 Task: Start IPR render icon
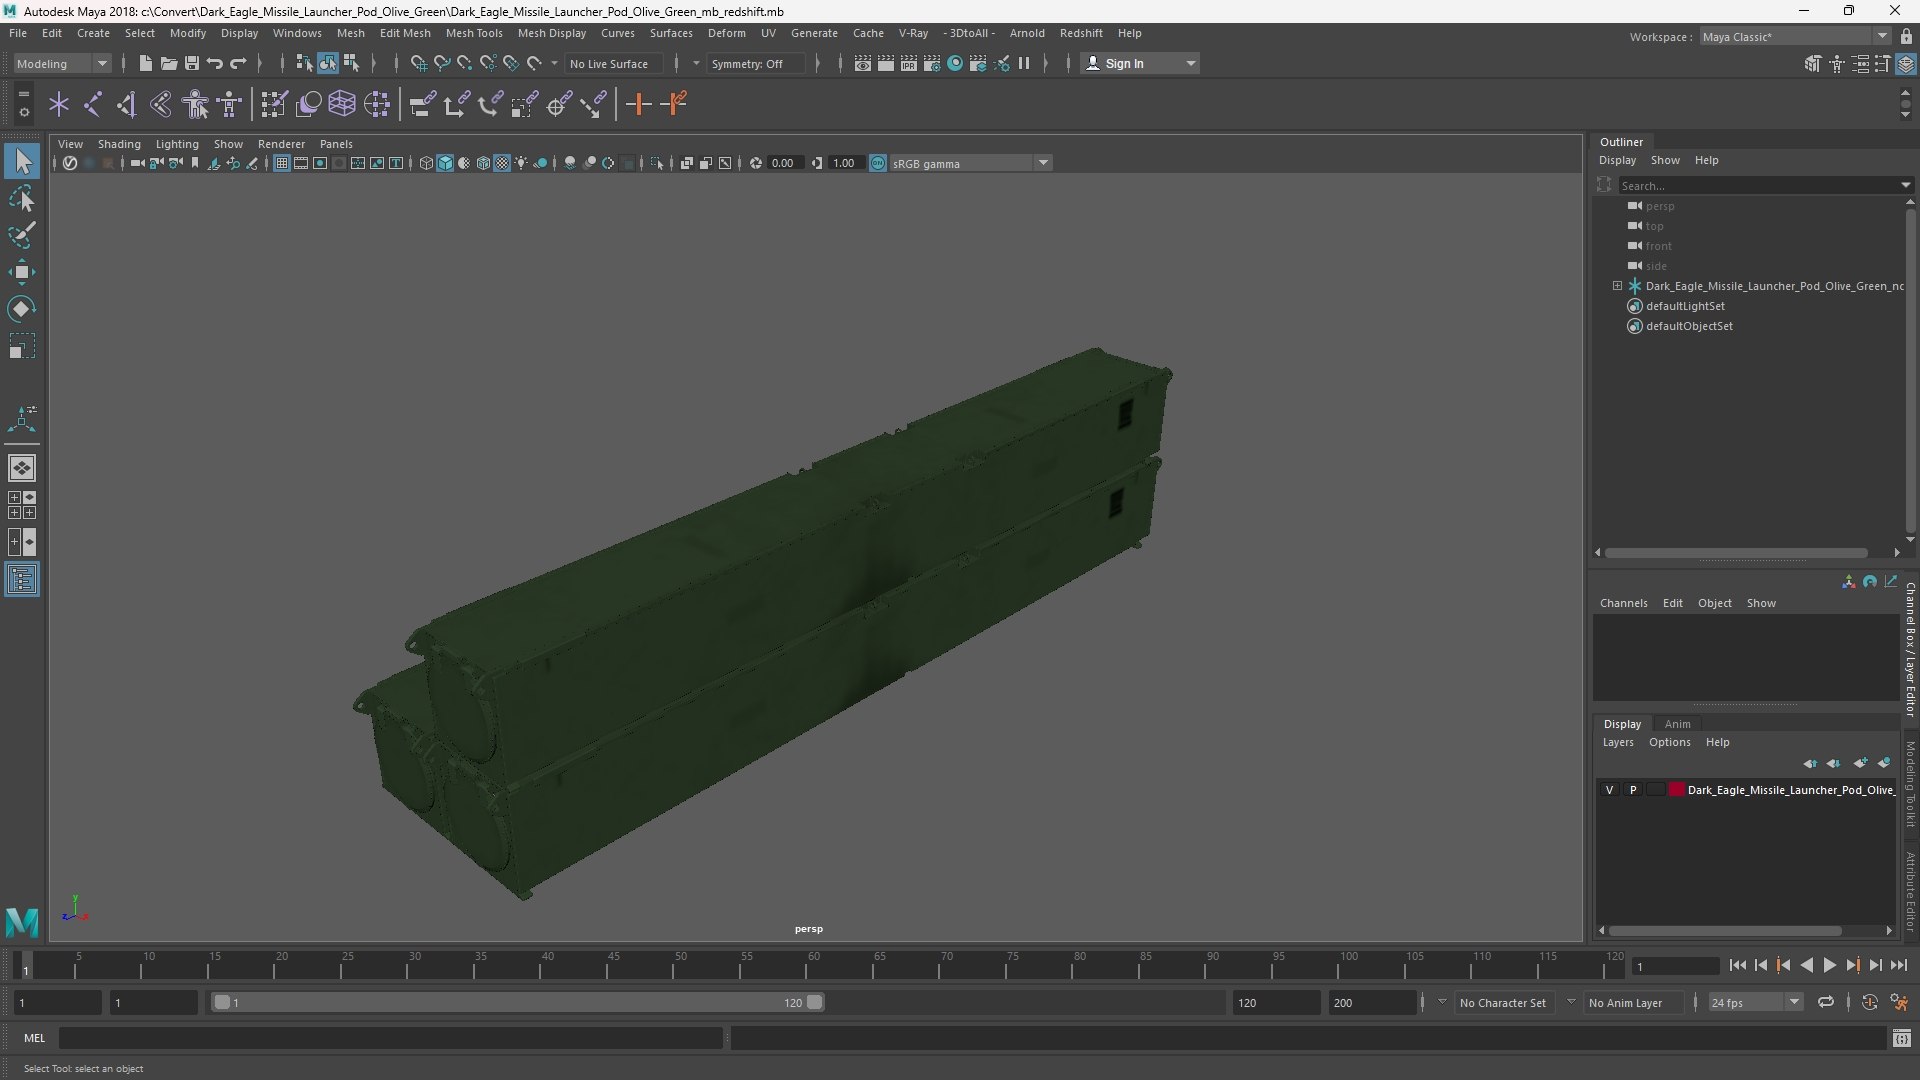tap(908, 63)
